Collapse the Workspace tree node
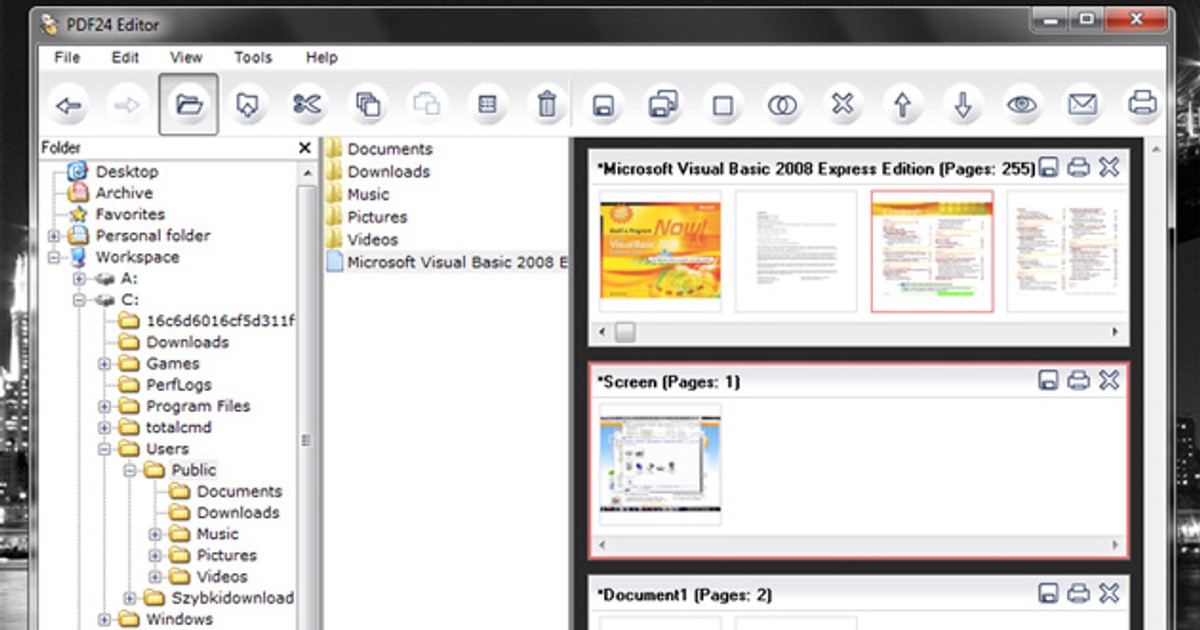The height and width of the screenshot is (630, 1200). pyautogui.click(x=54, y=257)
